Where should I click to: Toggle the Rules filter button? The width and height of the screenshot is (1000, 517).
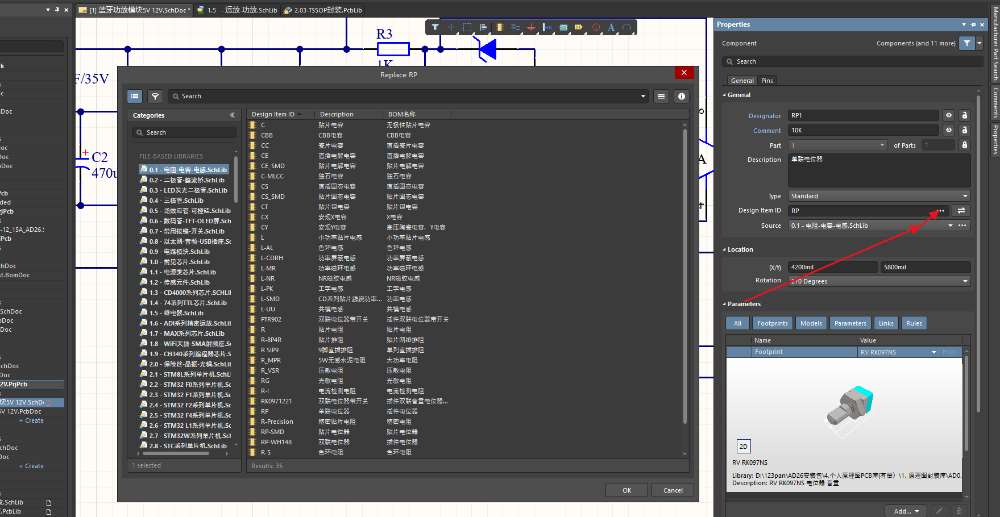[913, 323]
